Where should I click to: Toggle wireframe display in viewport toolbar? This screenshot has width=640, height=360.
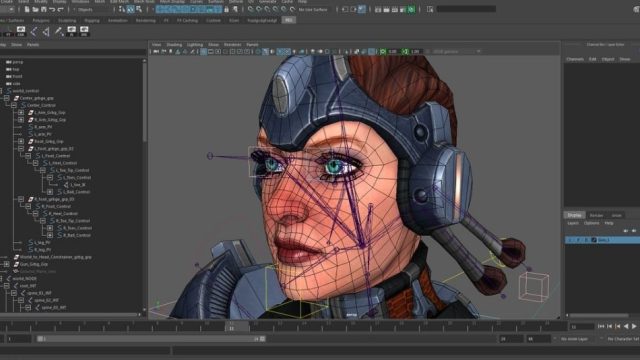[x=258, y=51]
